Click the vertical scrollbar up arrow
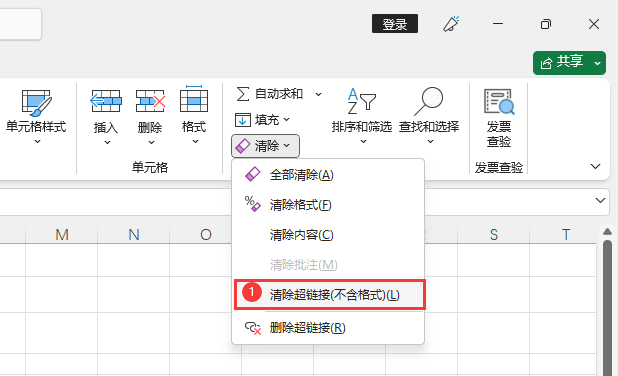The width and height of the screenshot is (618, 376). pos(607,231)
